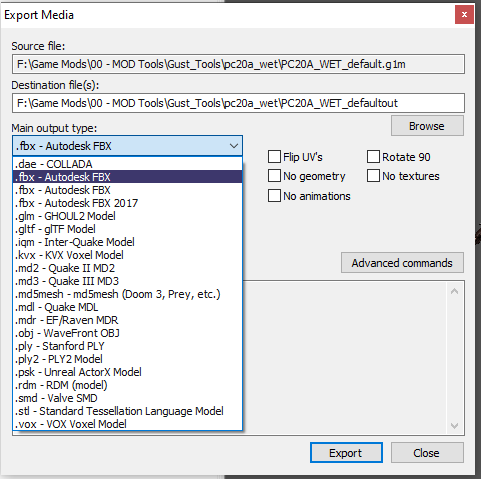This screenshot has width=481, height=479.
Task: Select .mdr - EF/Raven MDR
Action: tap(127, 320)
